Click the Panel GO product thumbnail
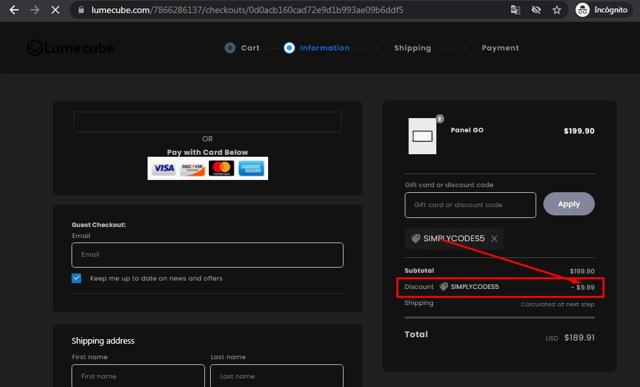This screenshot has width=640, height=387. pyautogui.click(x=422, y=136)
